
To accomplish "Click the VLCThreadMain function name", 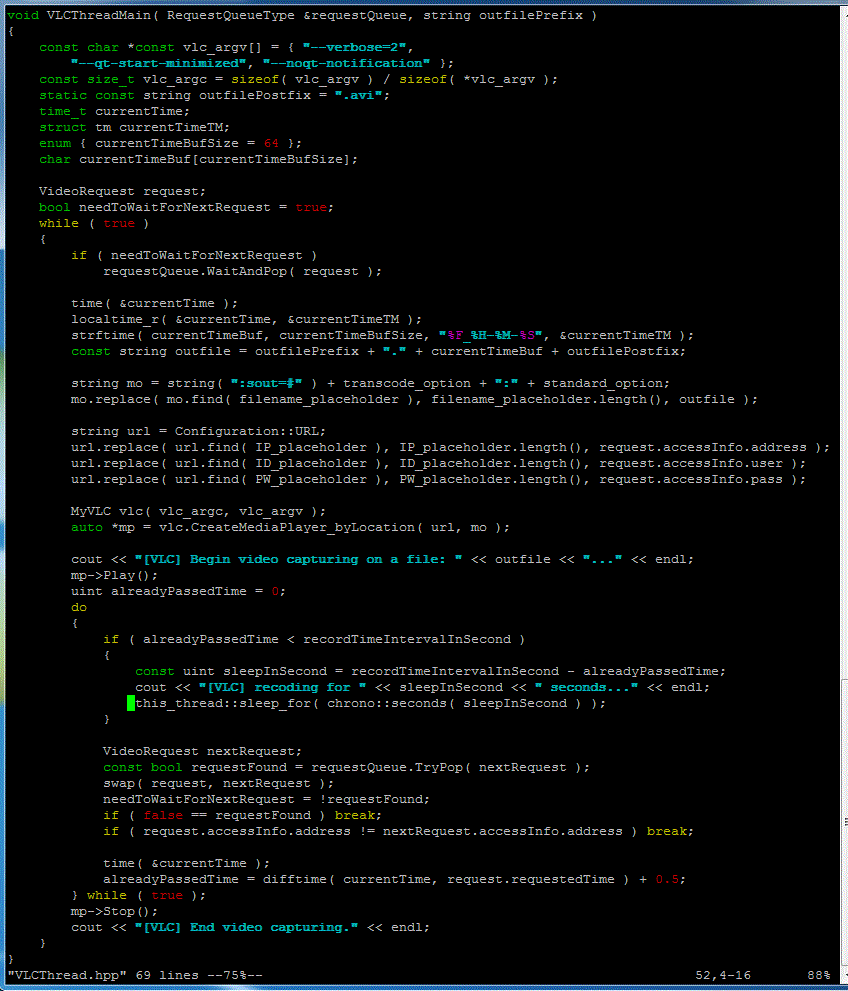I will 97,15.
